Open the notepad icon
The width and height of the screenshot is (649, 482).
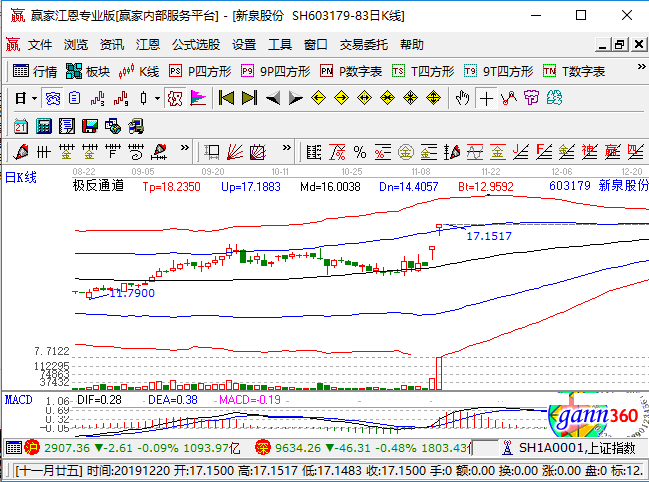(67, 126)
